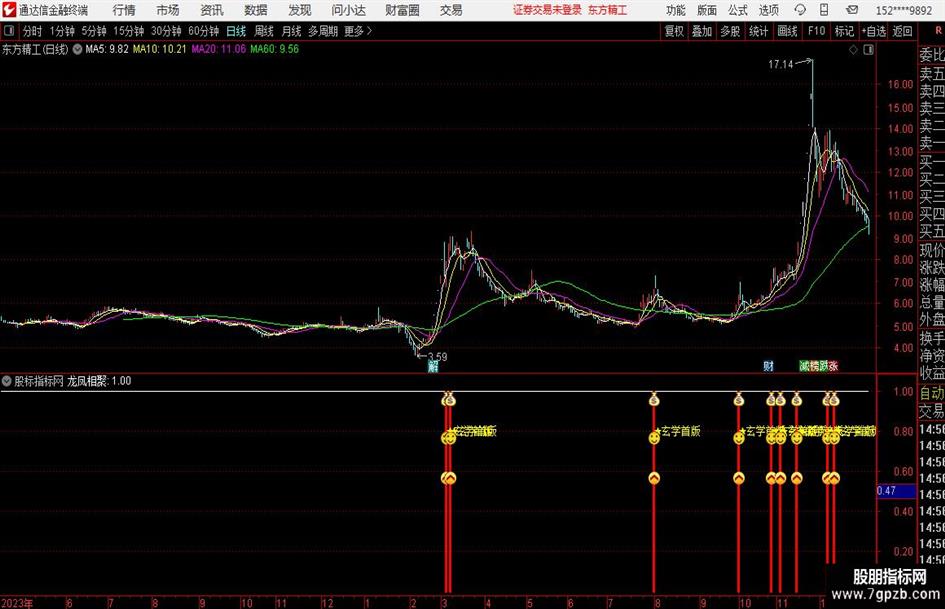Open the mail message icon

(852, 10)
